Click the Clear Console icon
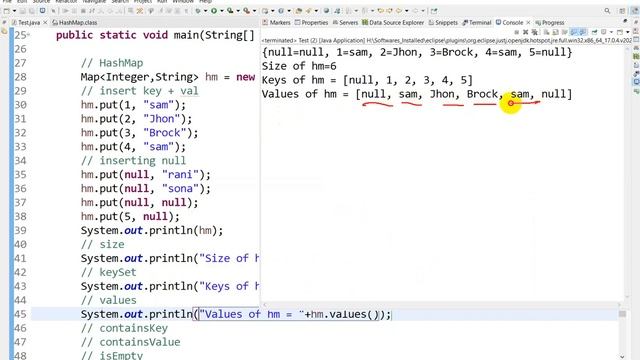 pos(546,32)
